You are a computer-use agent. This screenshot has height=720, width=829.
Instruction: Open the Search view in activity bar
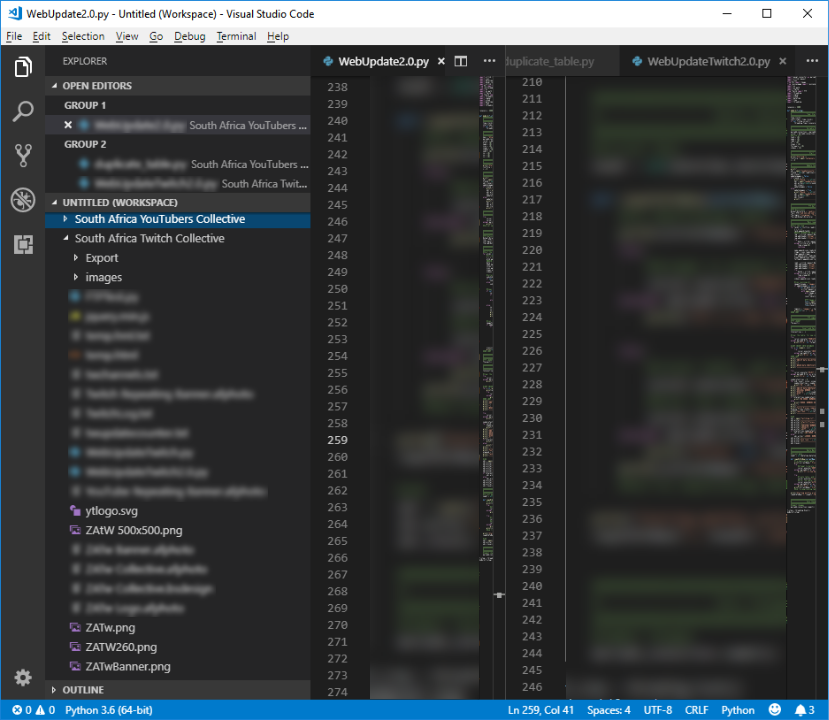pyautogui.click(x=23, y=111)
